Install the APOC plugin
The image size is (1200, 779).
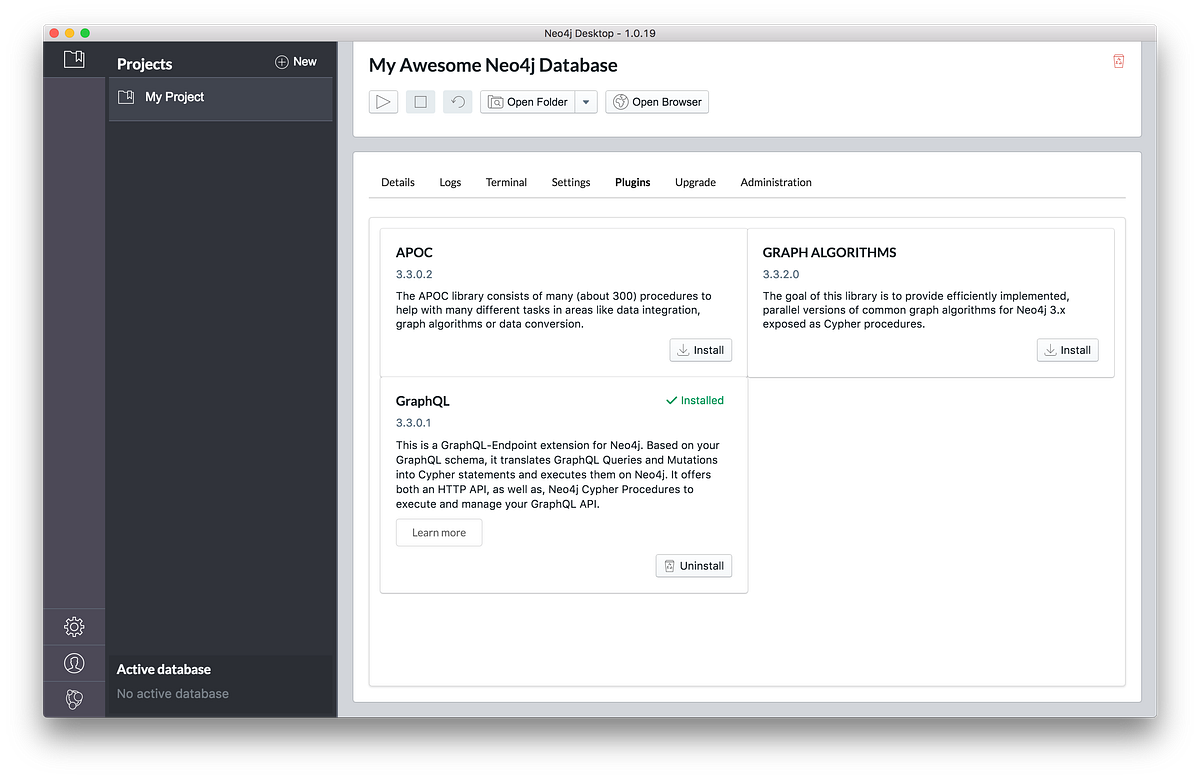click(x=701, y=350)
